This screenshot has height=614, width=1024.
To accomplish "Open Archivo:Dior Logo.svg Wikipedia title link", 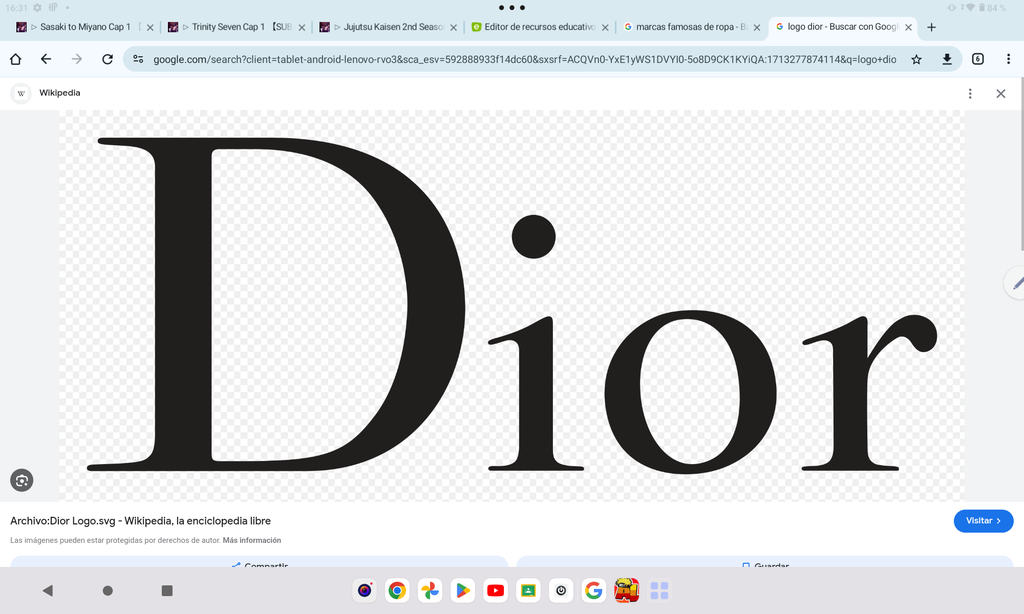I will pyautogui.click(x=140, y=521).
